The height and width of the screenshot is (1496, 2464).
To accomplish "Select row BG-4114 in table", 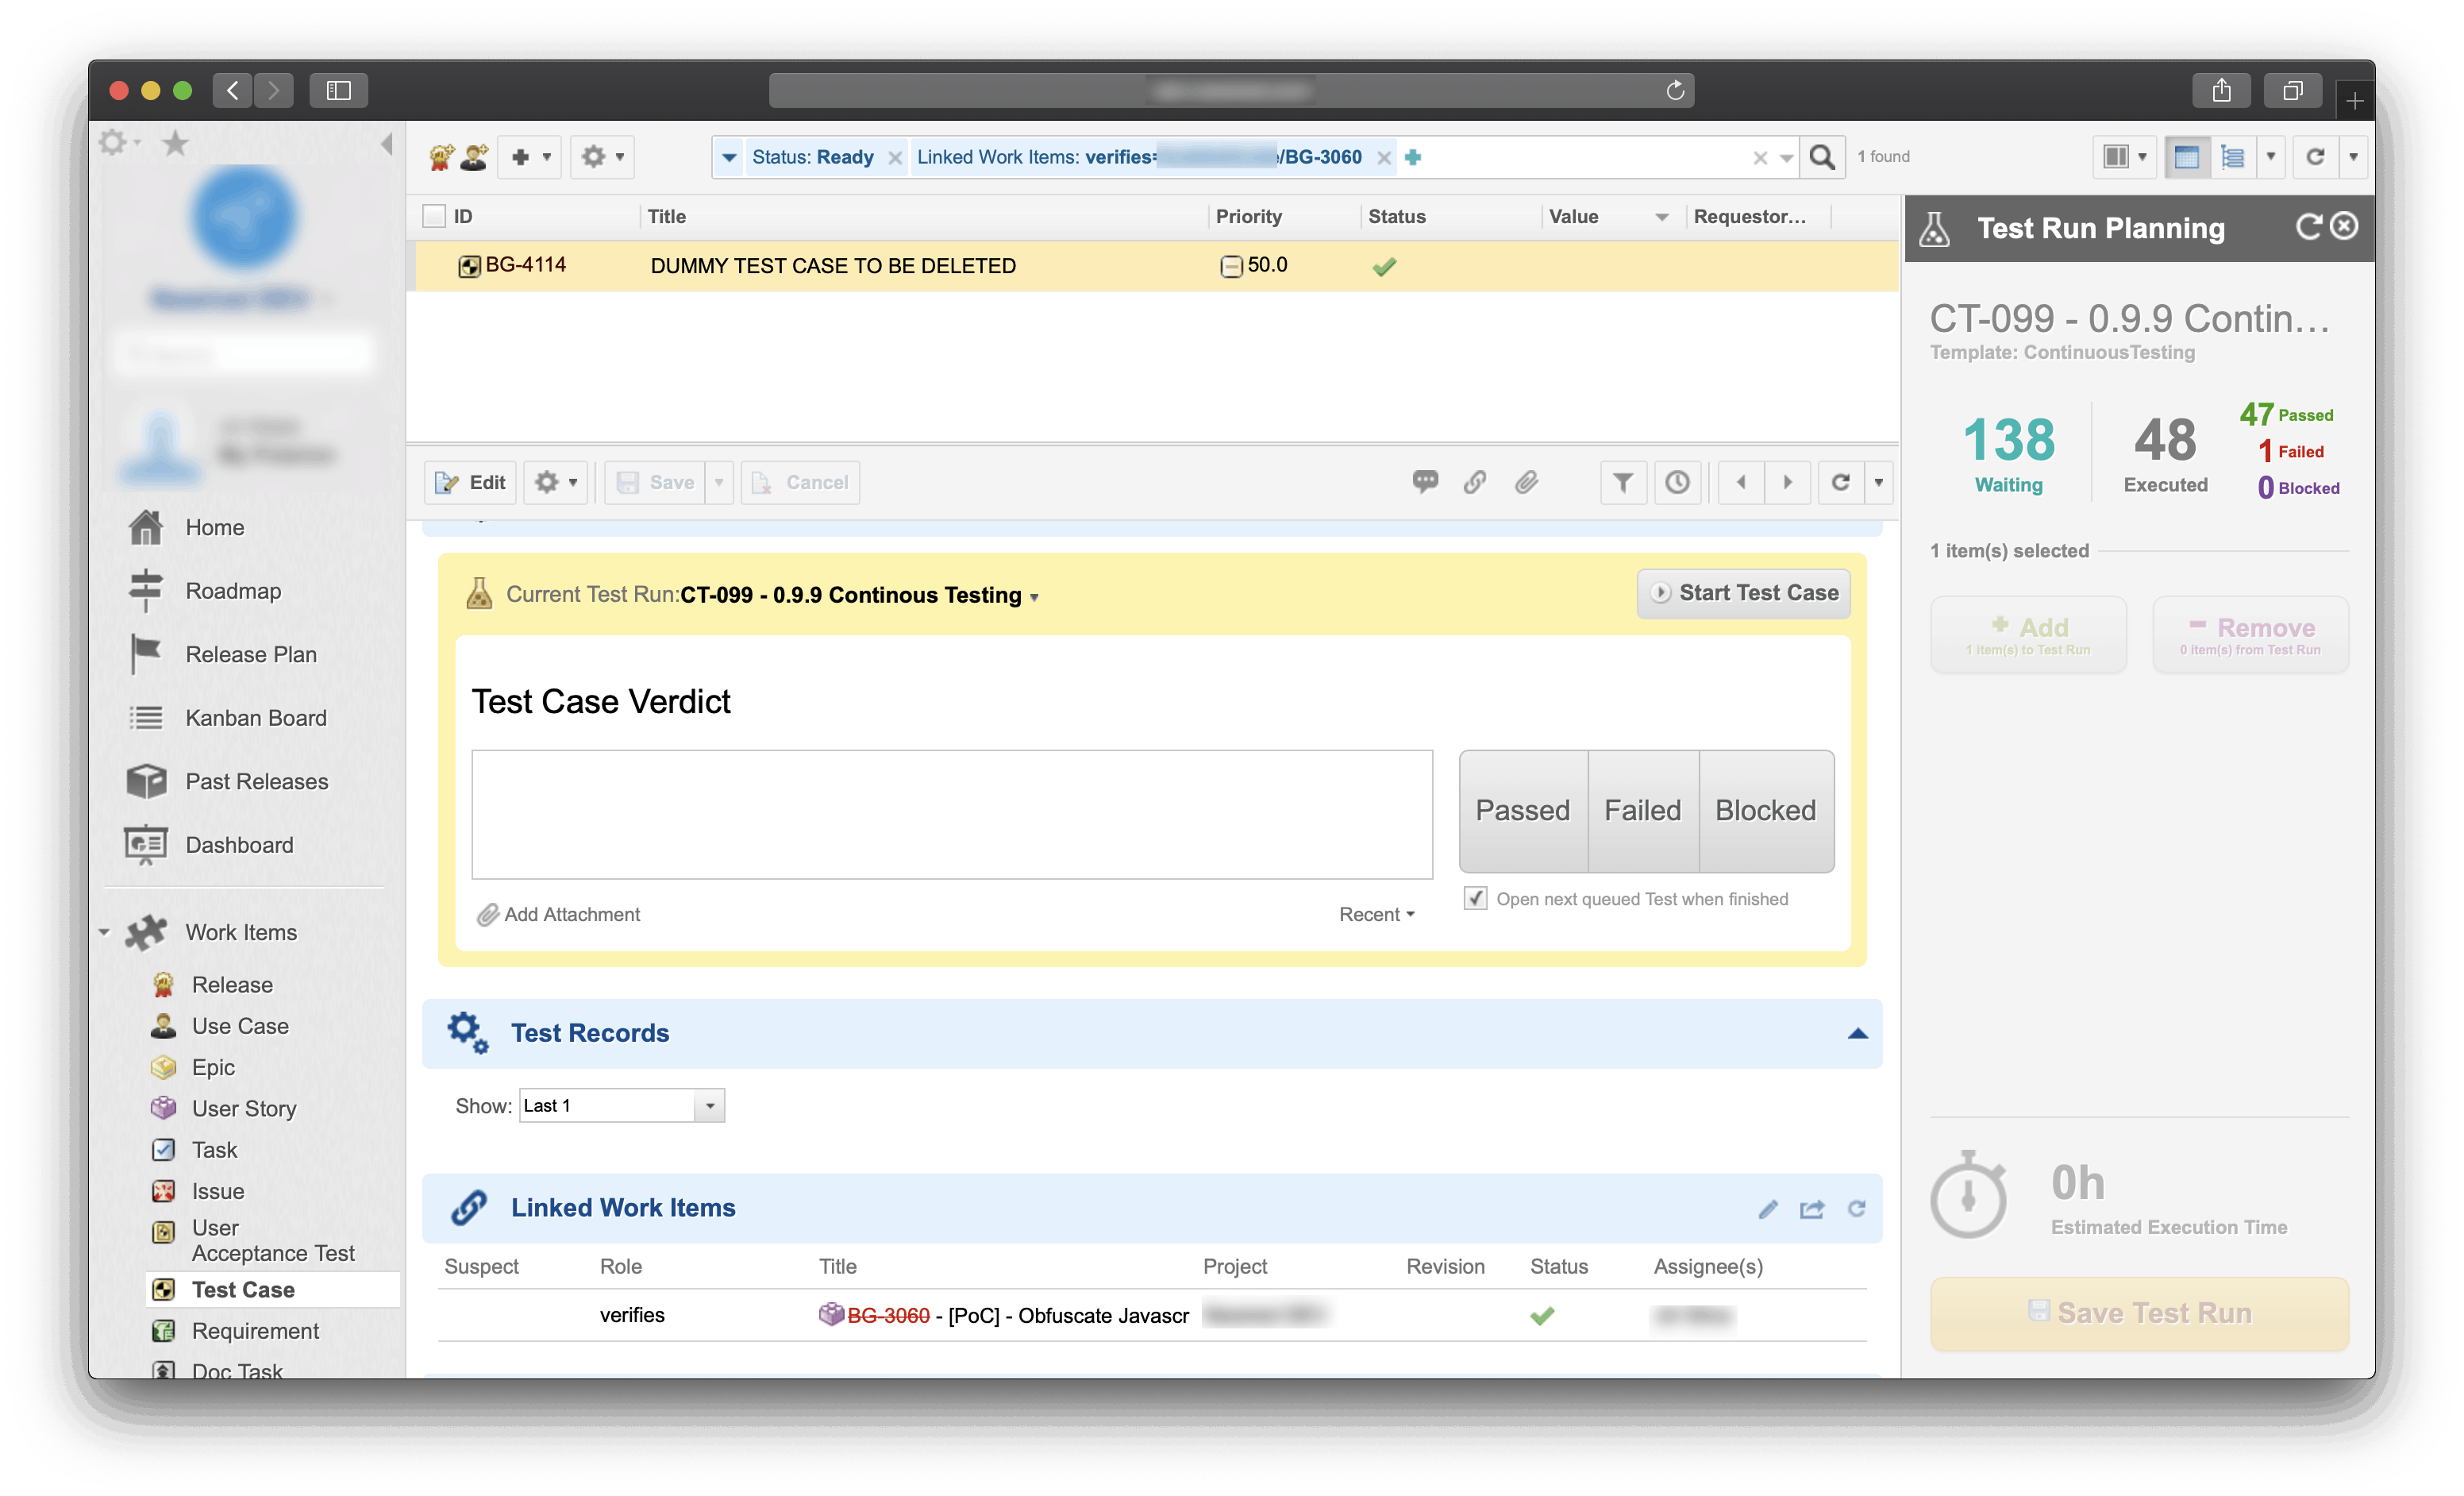I will pos(1157,265).
